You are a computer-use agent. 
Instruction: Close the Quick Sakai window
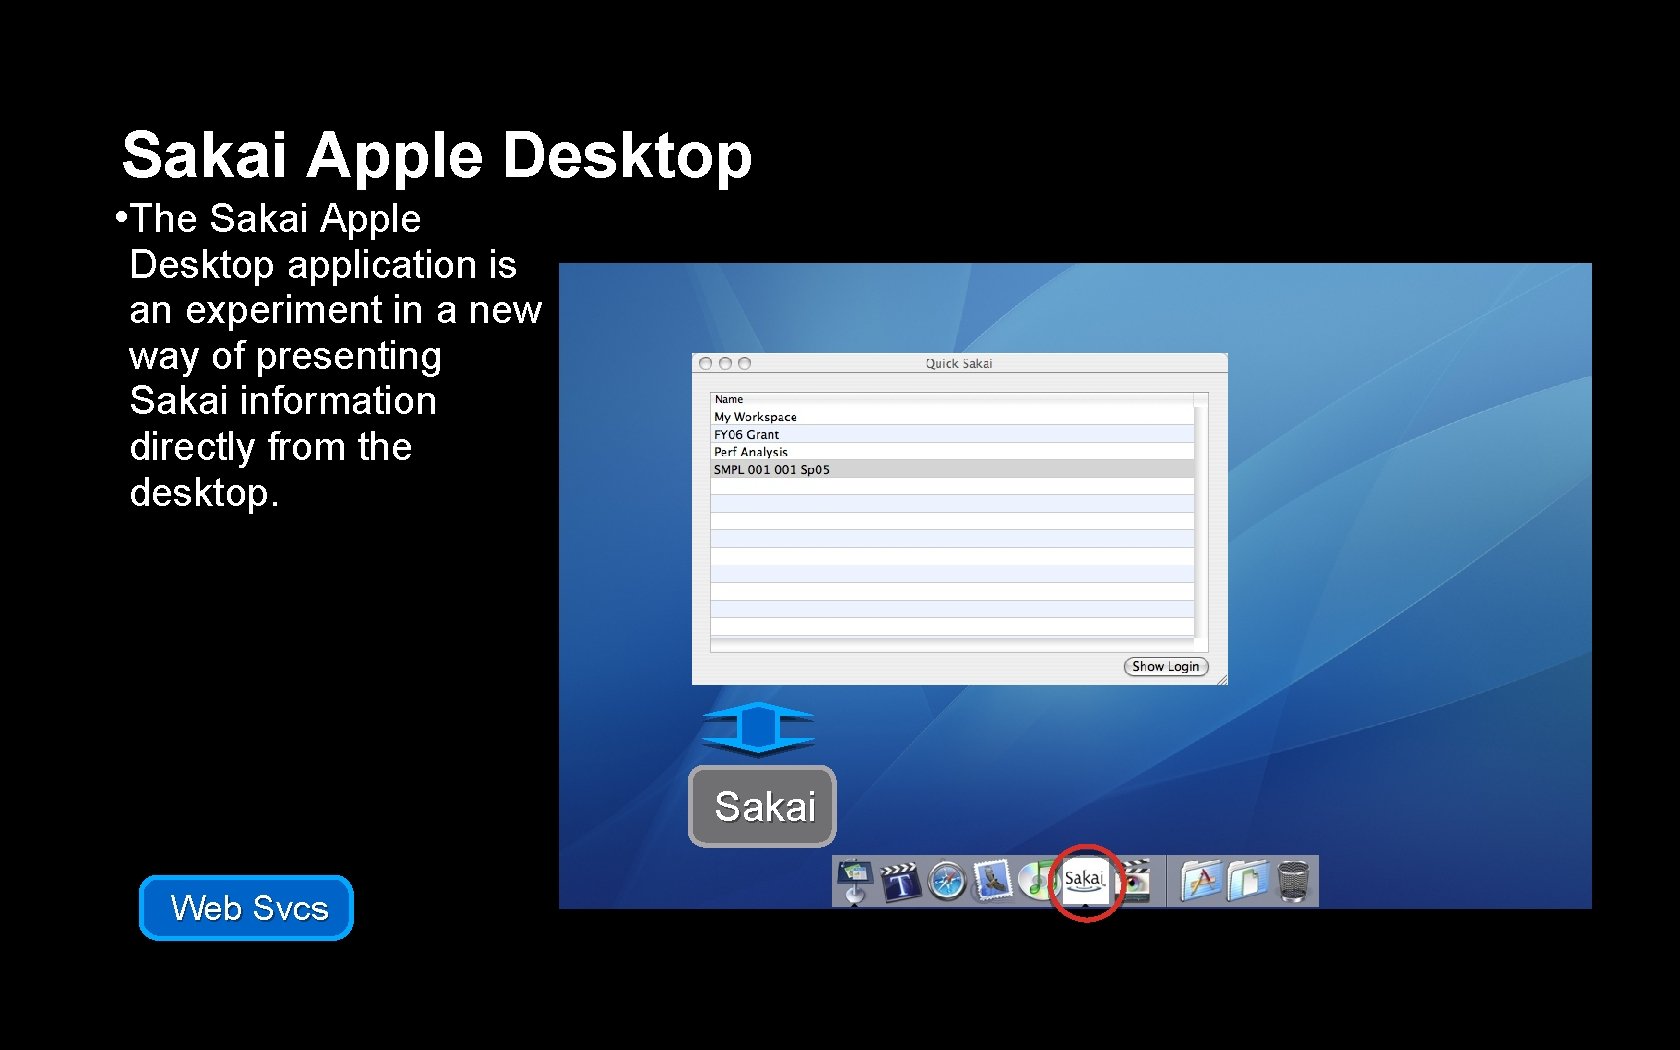706,364
